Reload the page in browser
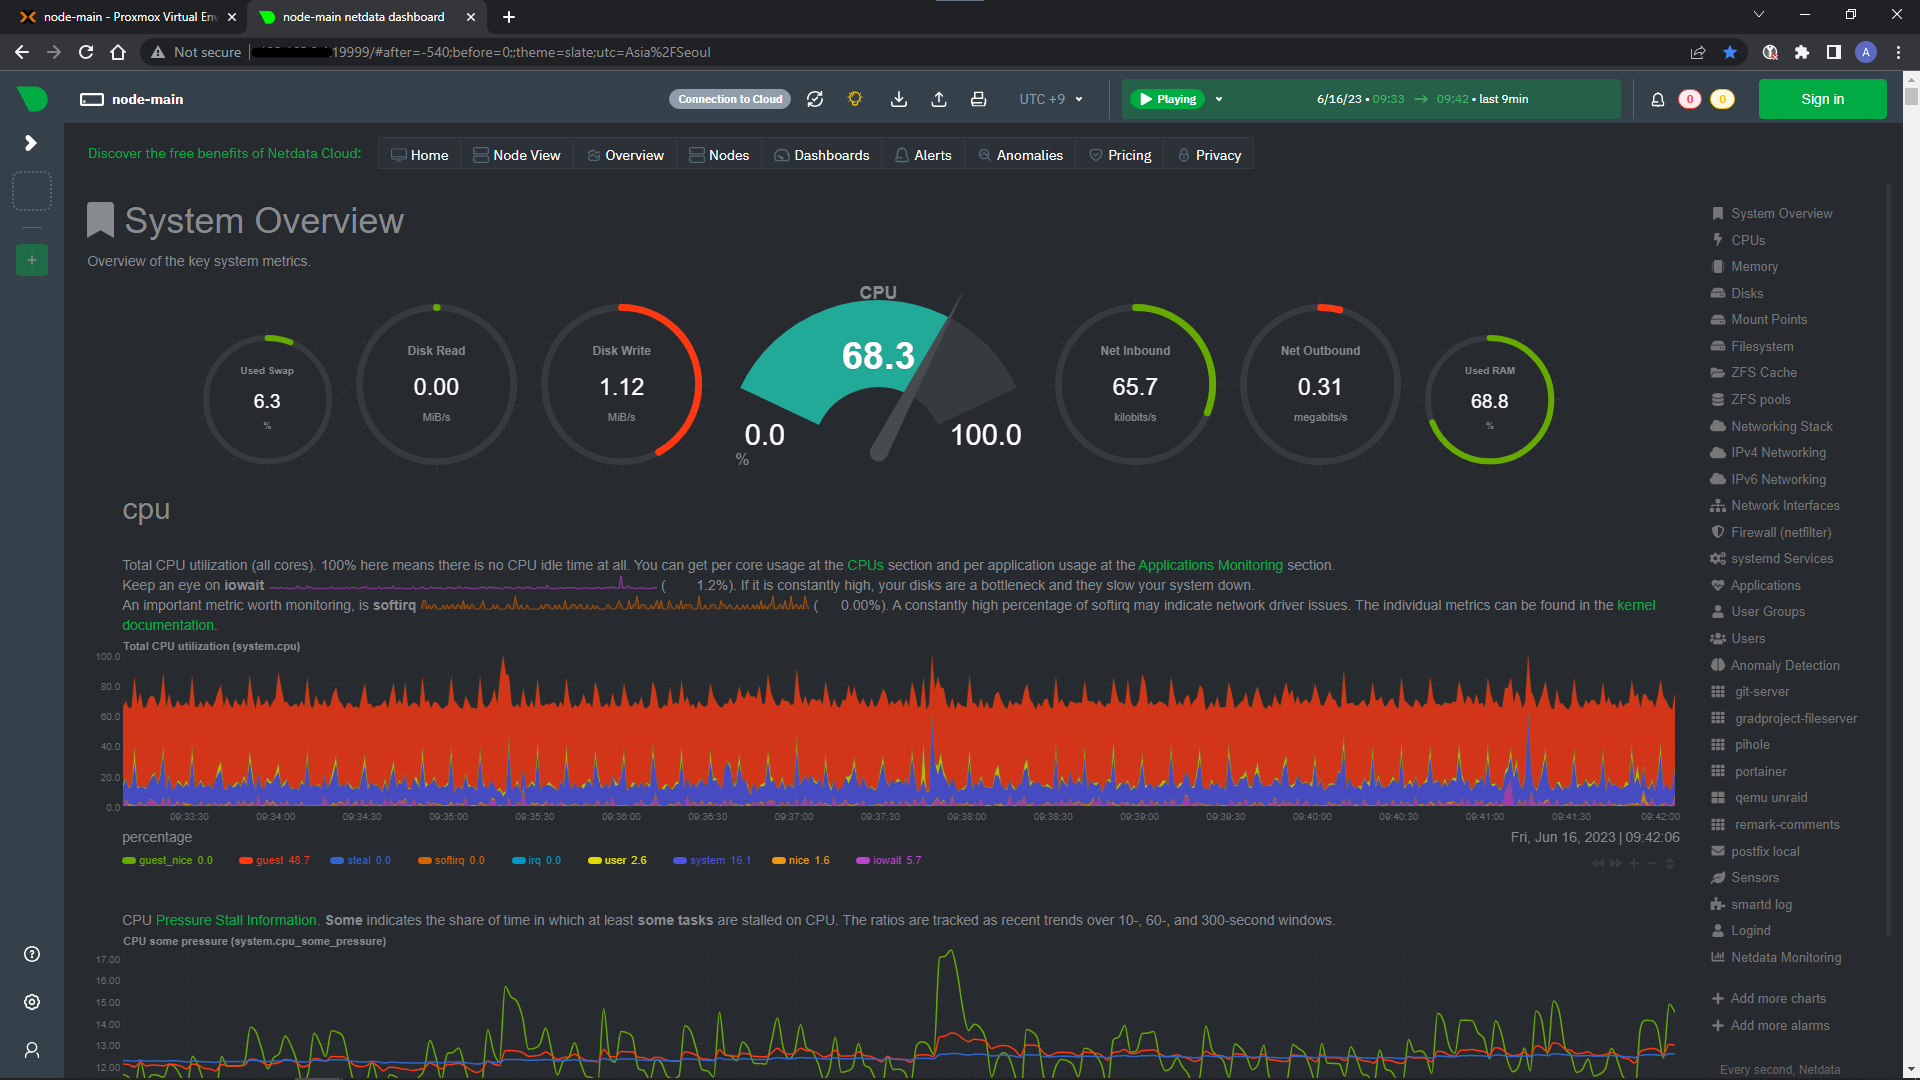Image resolution: width=1920 pixels, height=1080 pixels. click(x=86, y=52)
